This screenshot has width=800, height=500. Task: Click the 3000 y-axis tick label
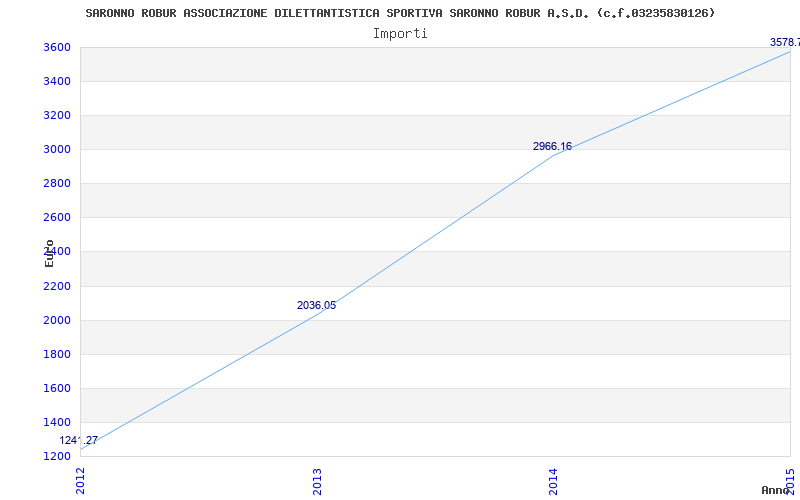click(57, 149)
